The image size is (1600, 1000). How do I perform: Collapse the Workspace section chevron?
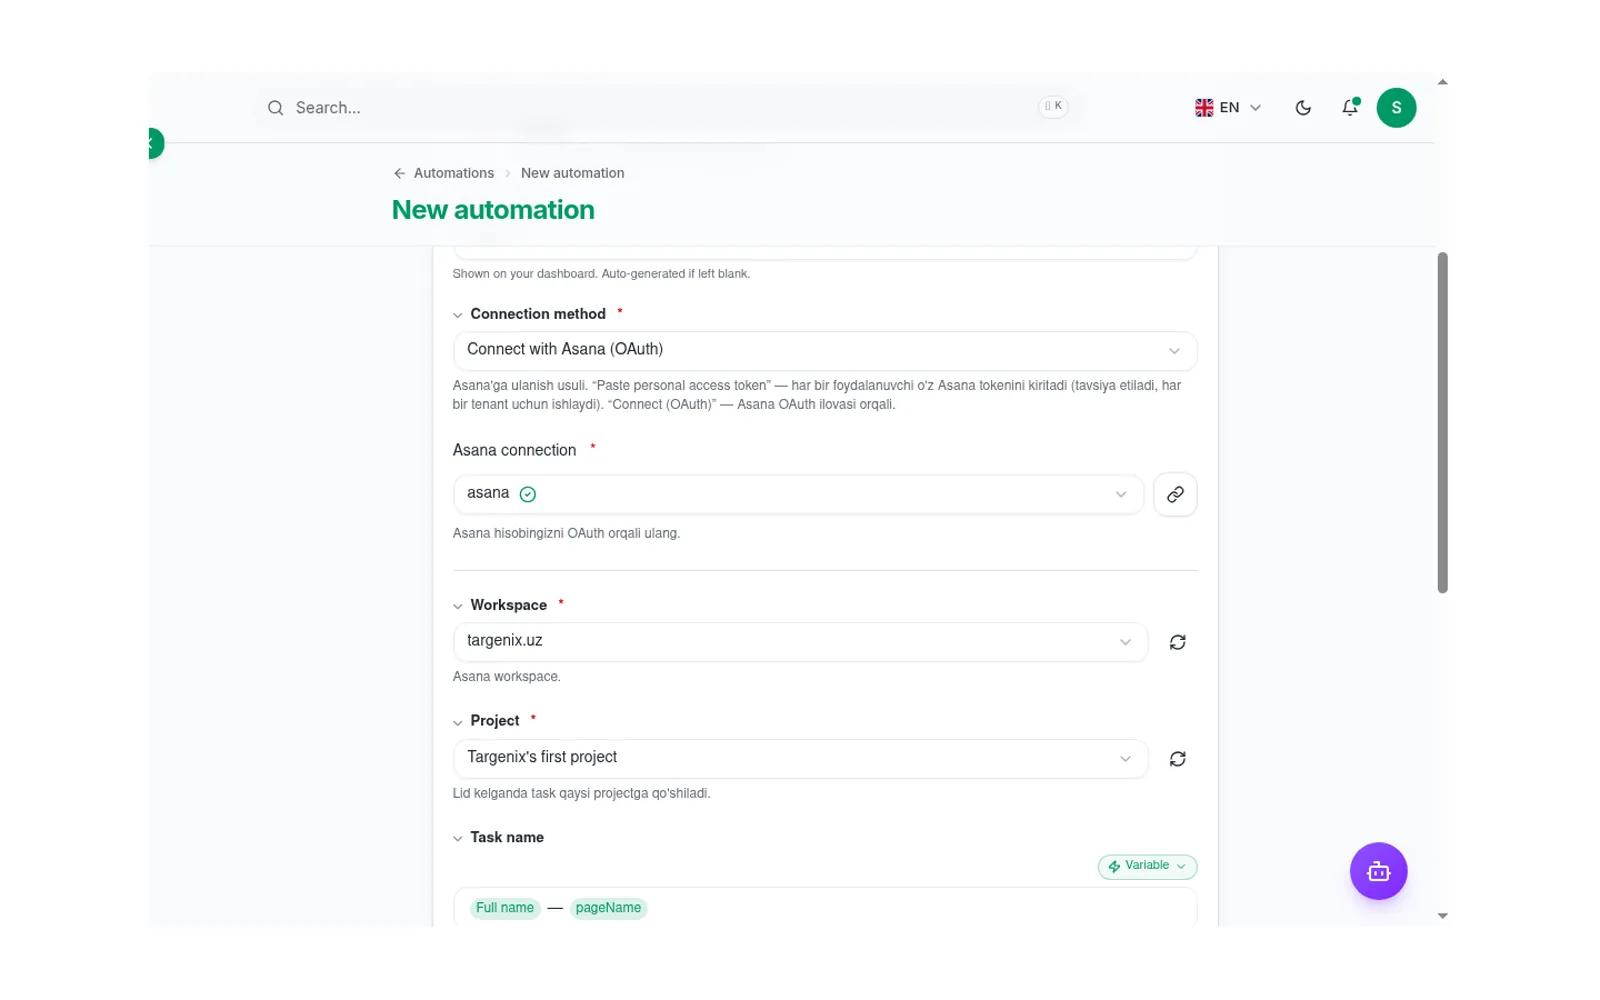pyautogui.click(x=458, y=606)
